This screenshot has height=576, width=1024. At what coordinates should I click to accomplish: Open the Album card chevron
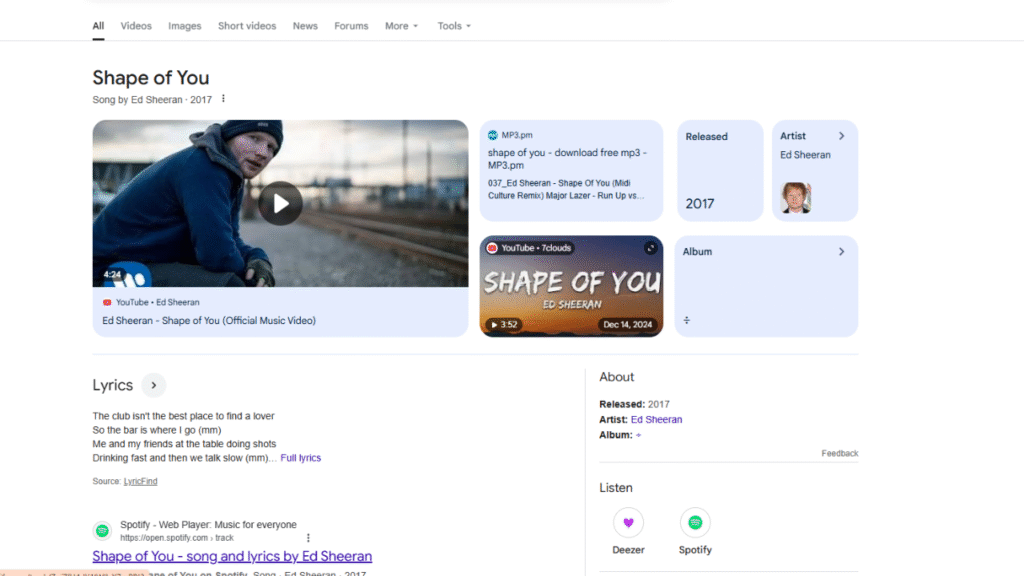point(842,251)
